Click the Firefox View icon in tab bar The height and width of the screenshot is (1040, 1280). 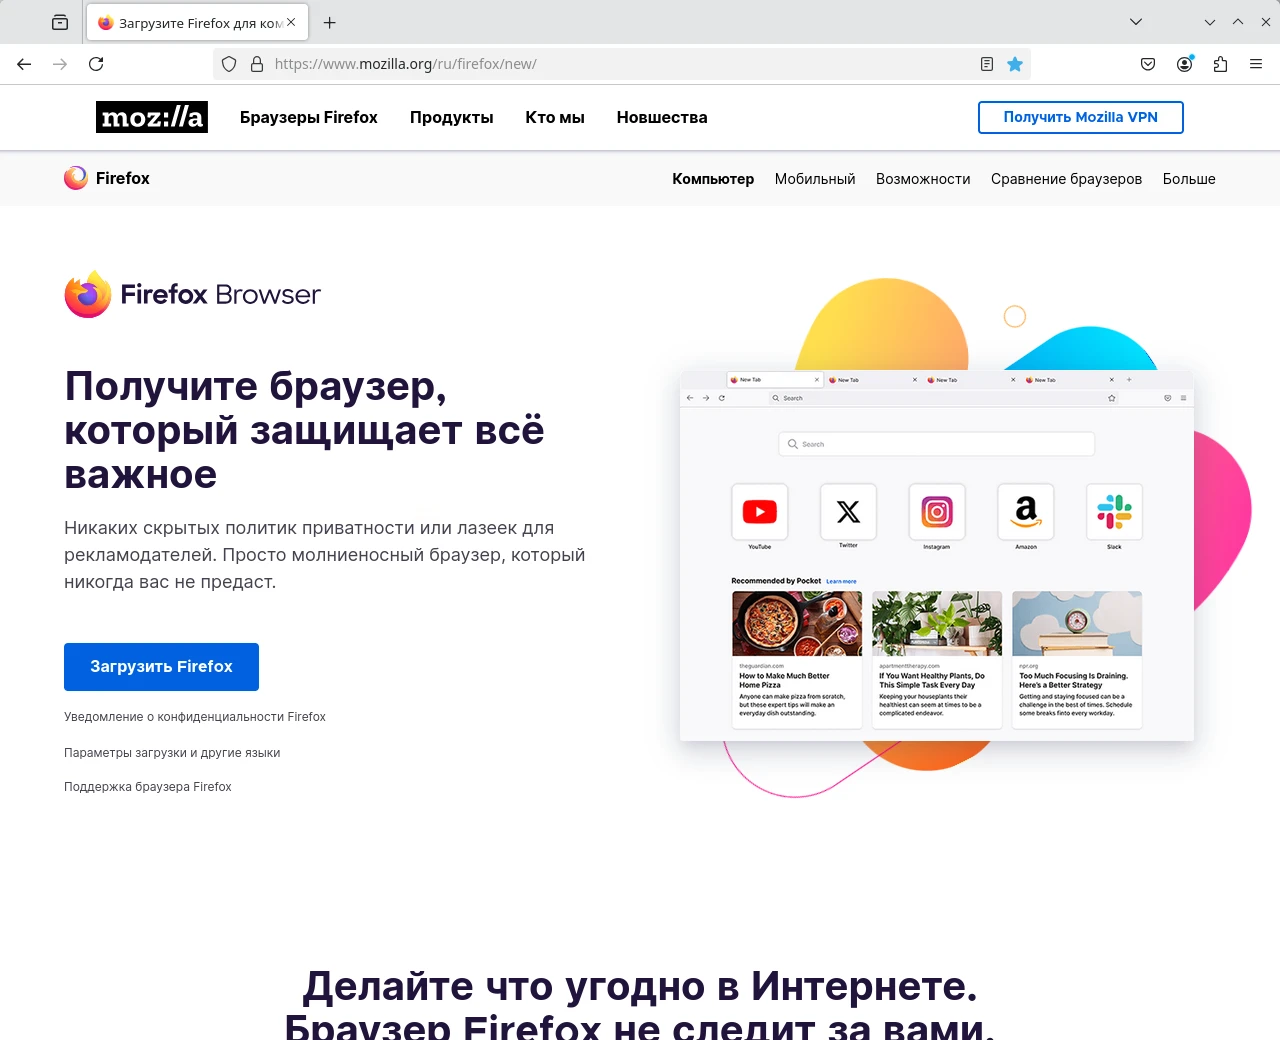(x=60, y=22)
